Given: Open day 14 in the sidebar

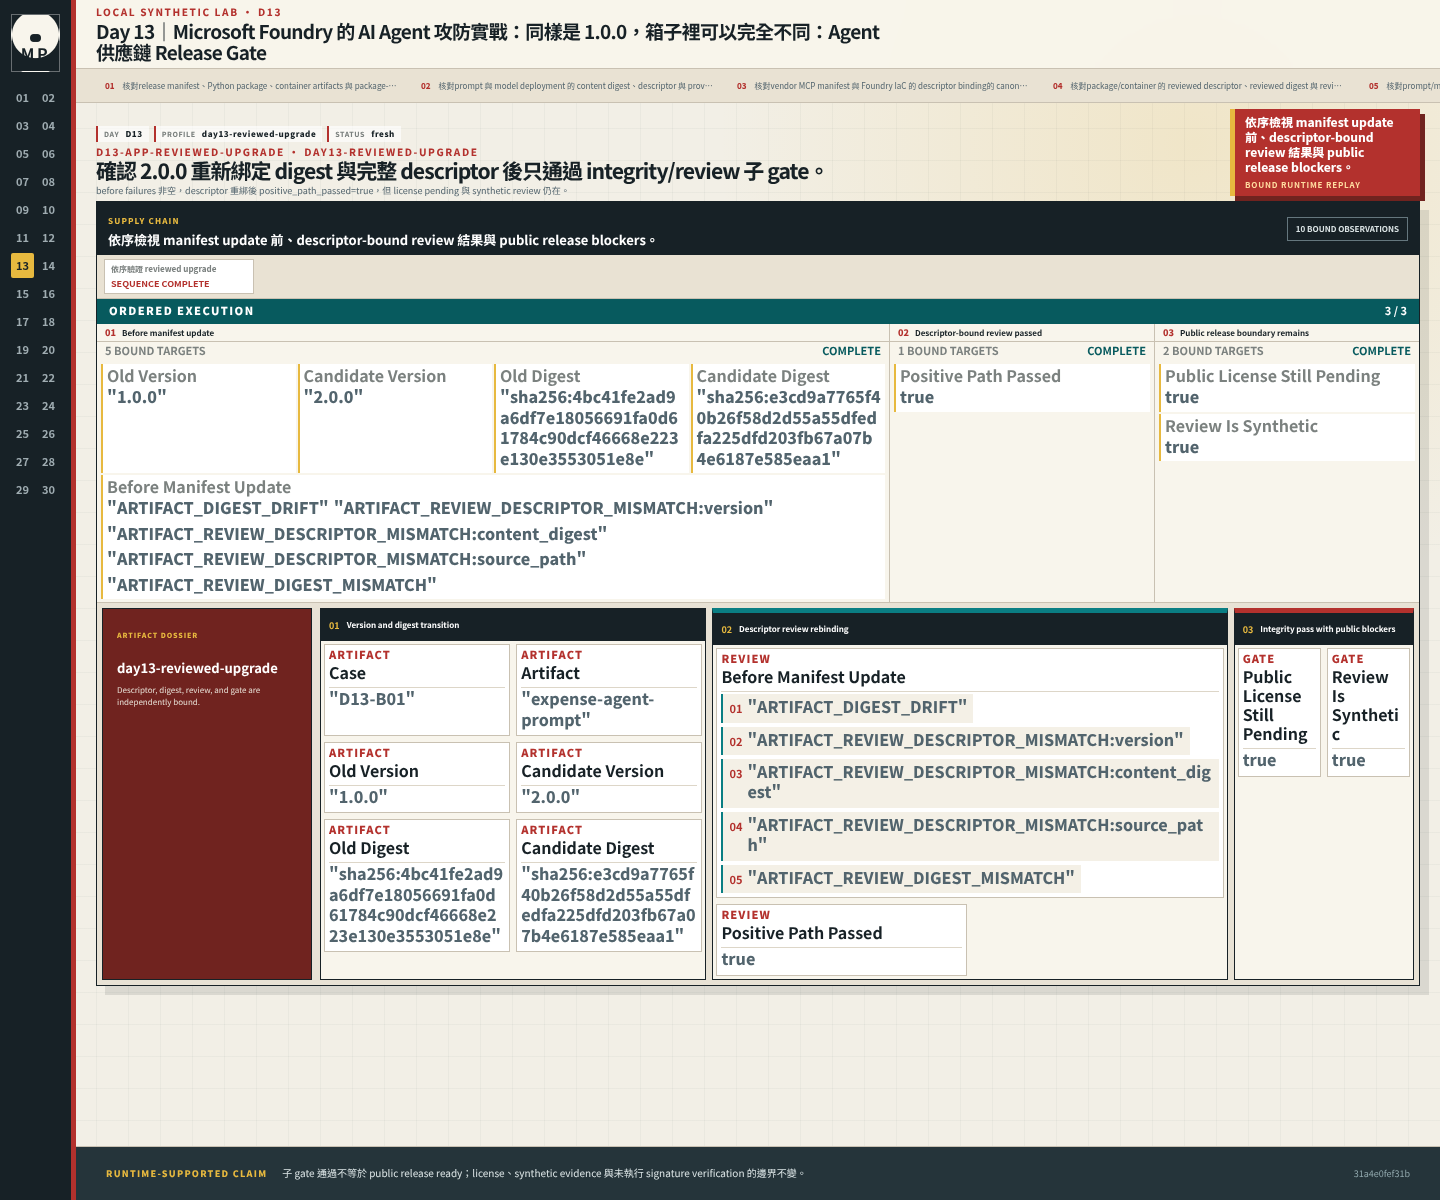Looking at the screenshot, I should [x=48, y=266].
